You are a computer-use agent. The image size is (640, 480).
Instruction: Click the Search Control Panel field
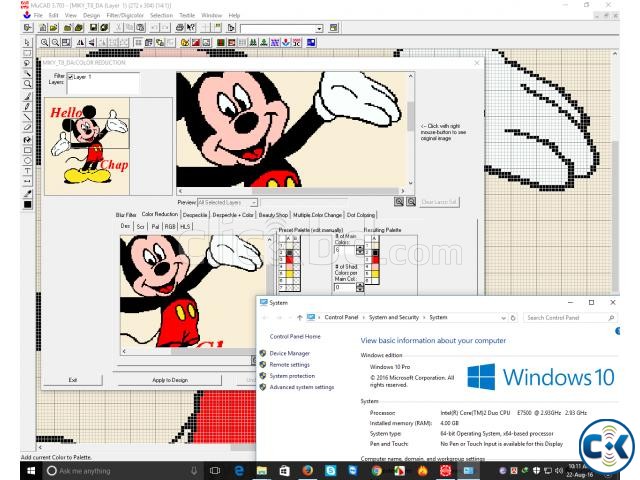pos(562,318)
